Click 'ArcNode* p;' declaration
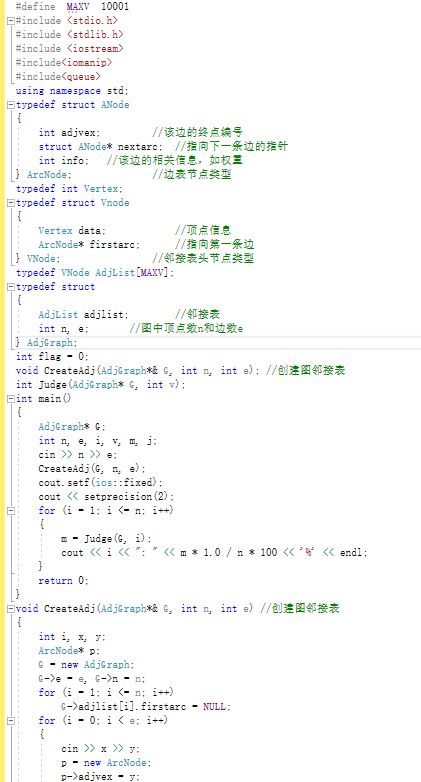The image size is (421, 782). tap(70, 651)
